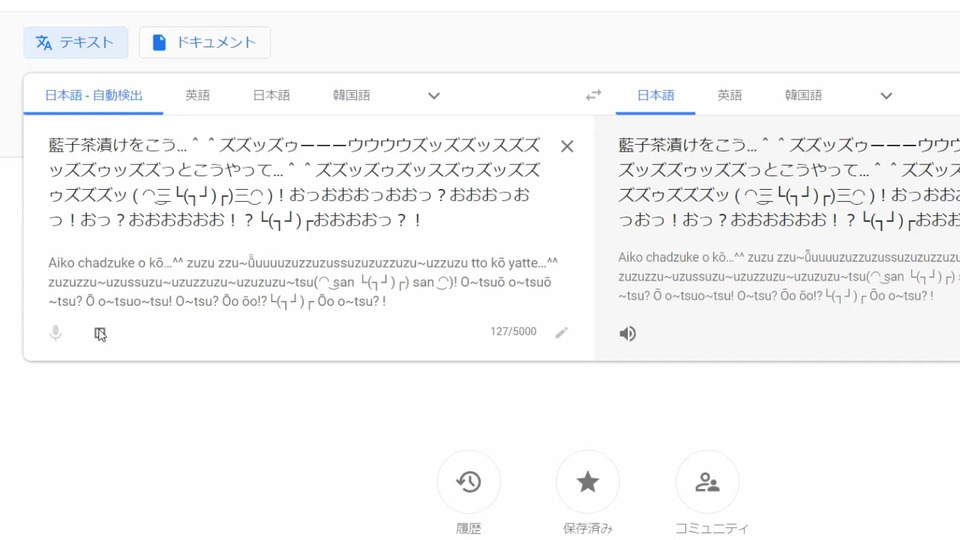960x540 pixels.
Task: Clear the source text with X
Action: 567,146
